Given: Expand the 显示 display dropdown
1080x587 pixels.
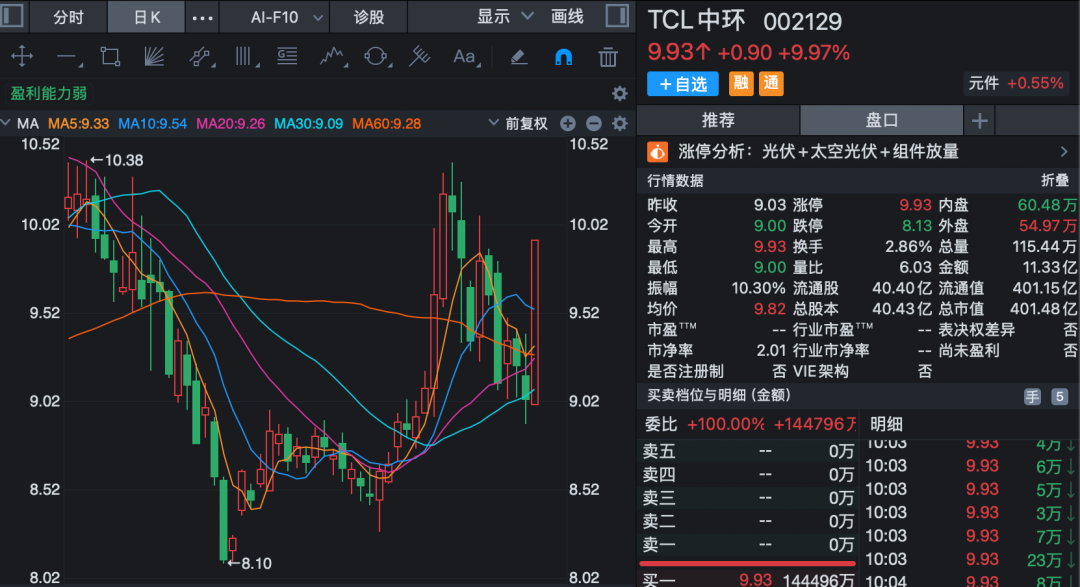Looking at the screenshot, I should 505,17.
